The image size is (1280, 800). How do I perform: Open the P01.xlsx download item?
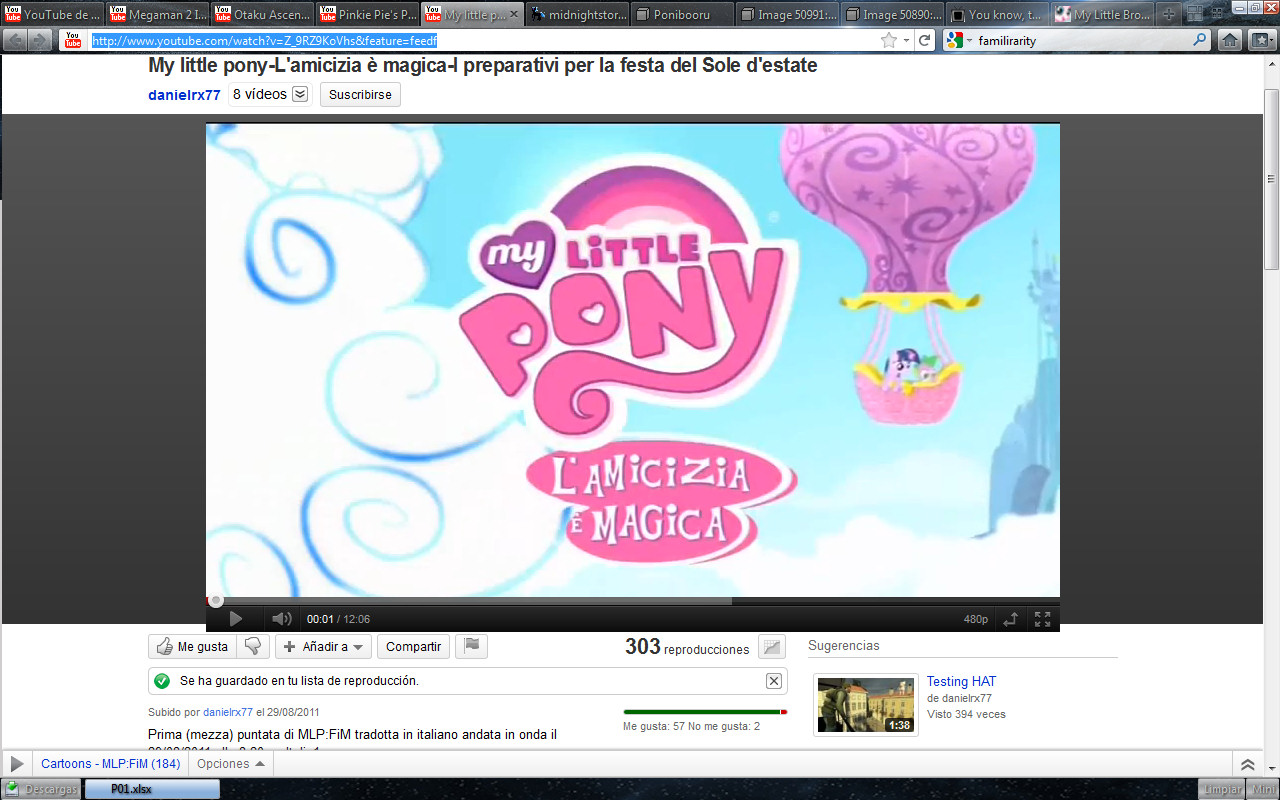point(152,789)
